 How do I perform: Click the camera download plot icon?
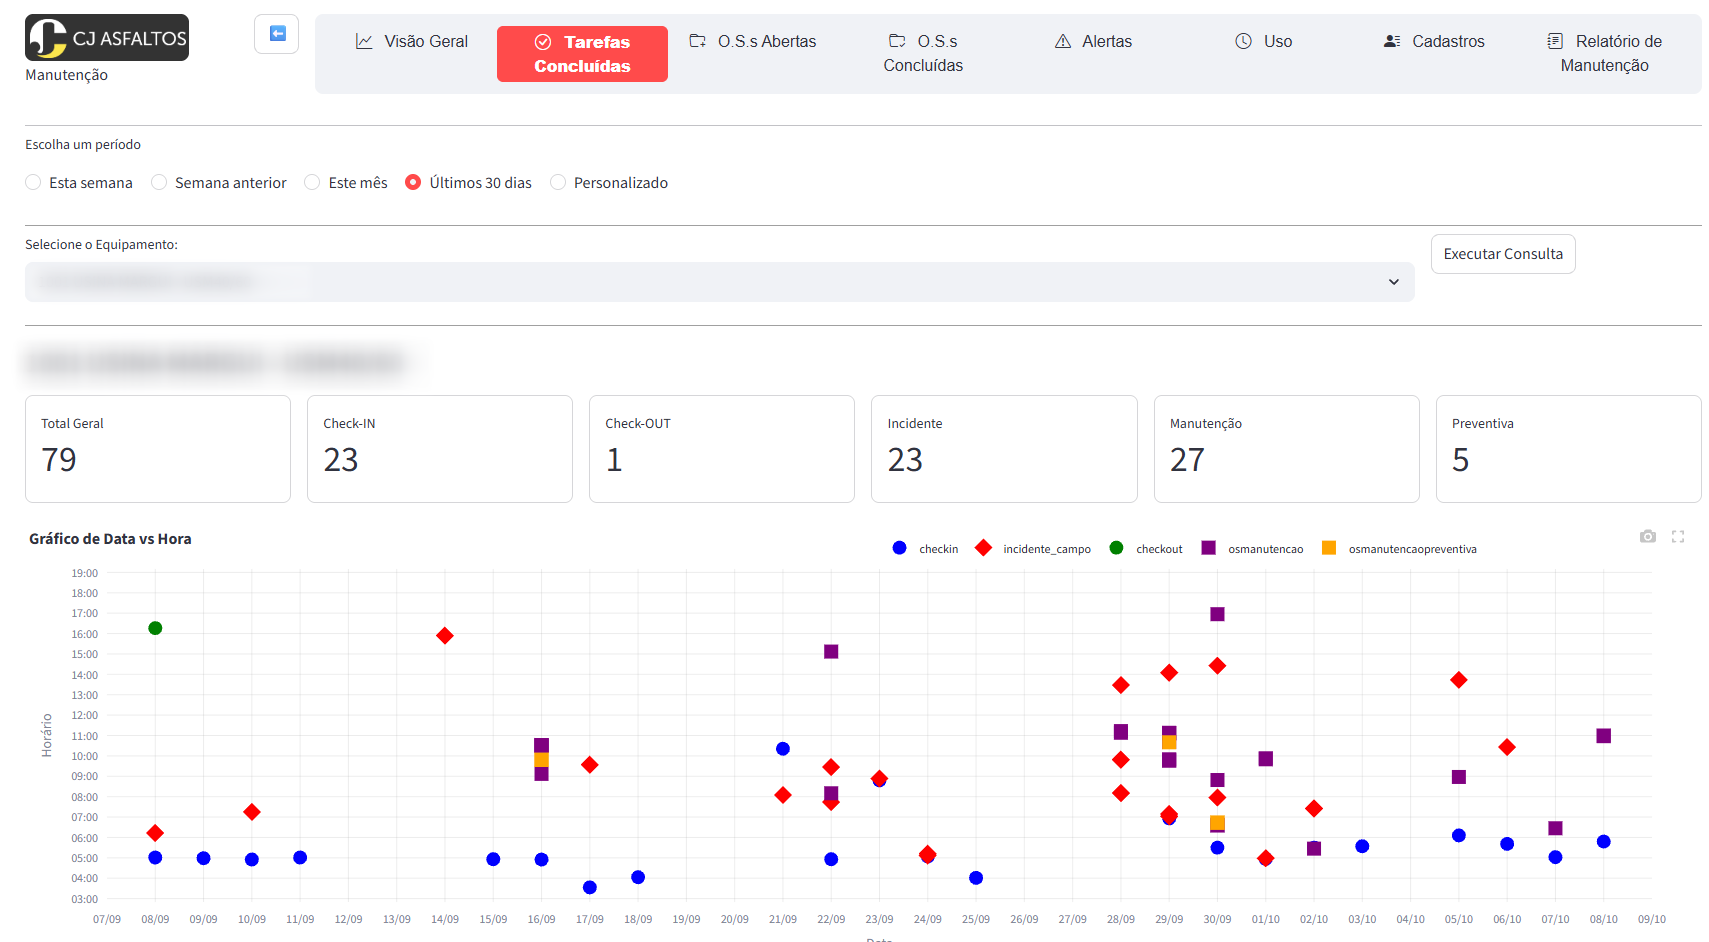[x=1648, y=537]
